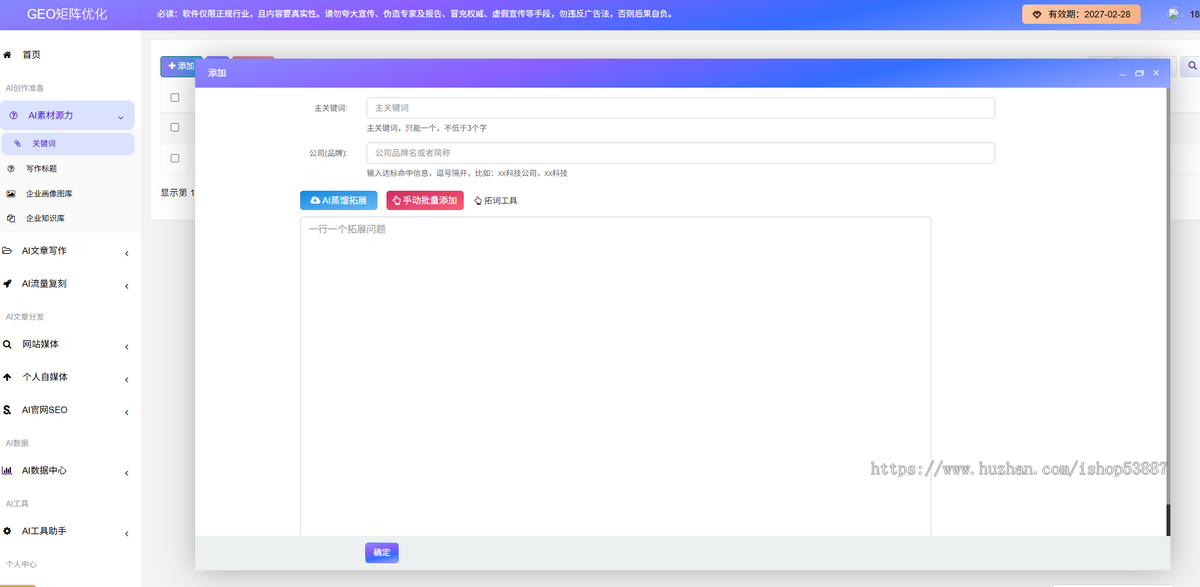Image resolution: width=1200 pixels, height=587 pixels.
Task: Click the magnifier icon beside 网站媒体
Action: (x=8, y=344)
